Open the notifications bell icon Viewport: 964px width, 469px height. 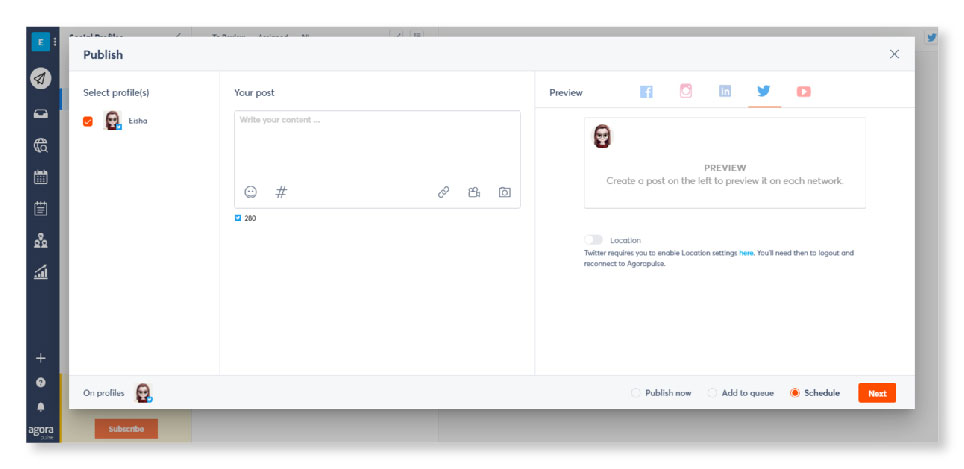pos(41,407)
